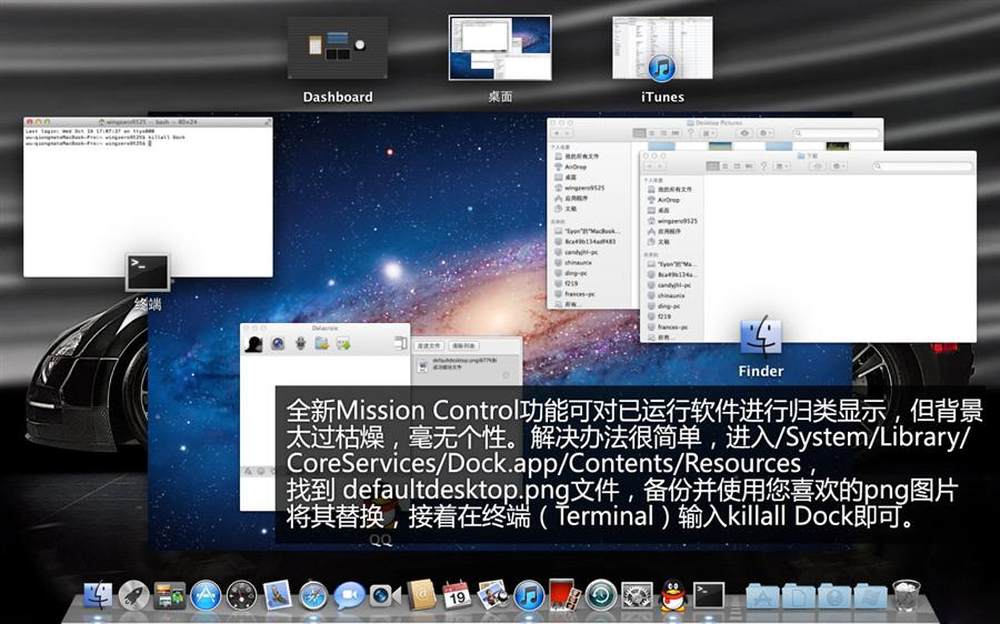This screenshot has height=624, width=1000.
Task: Open Address Book icon in the Dock
Action: click(421, 596)
